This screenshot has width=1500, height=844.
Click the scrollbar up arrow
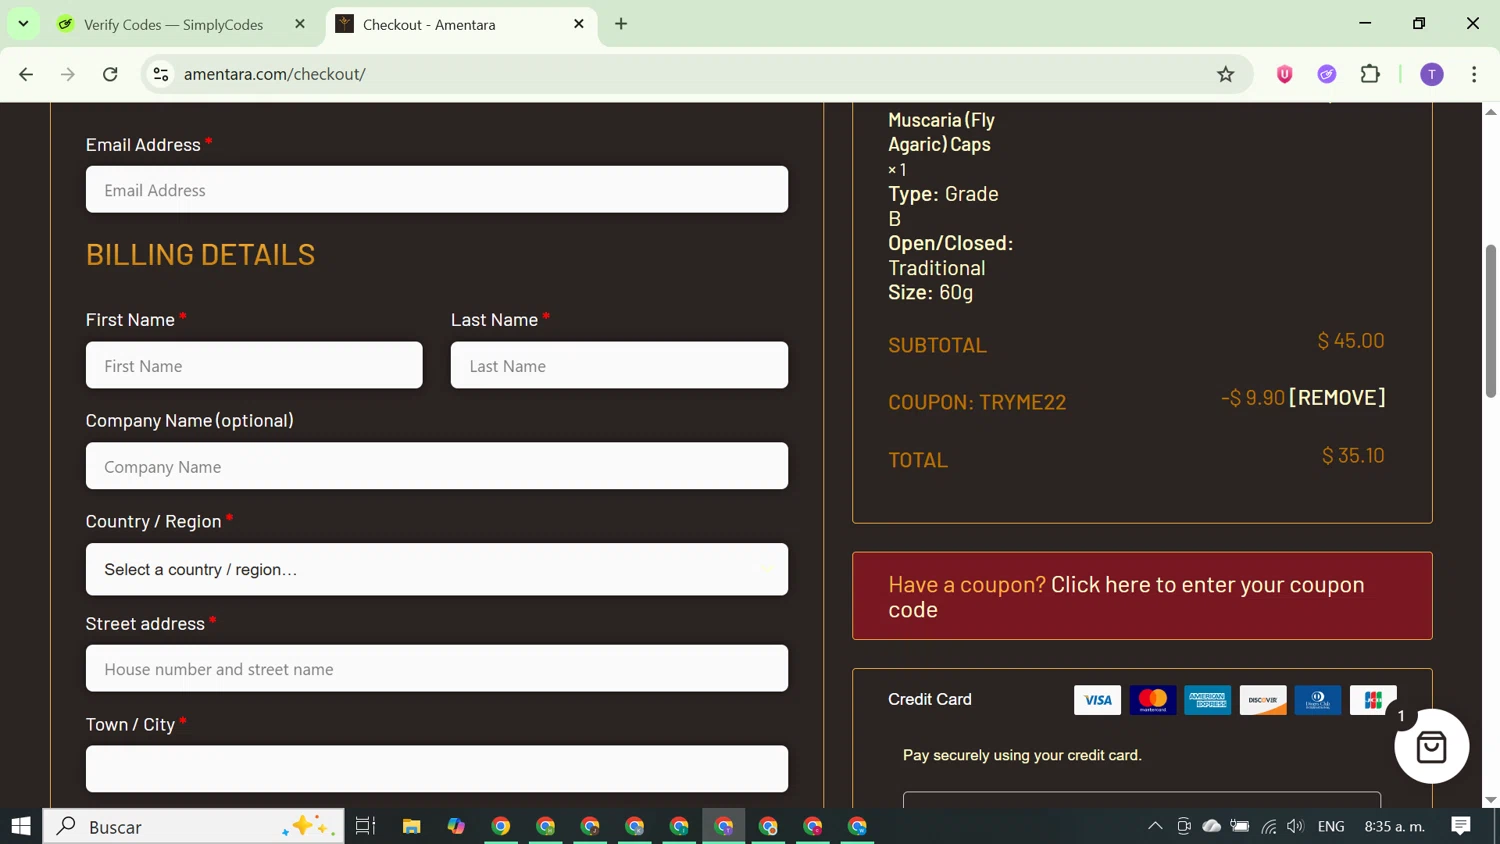click(x=1491, y=111)
